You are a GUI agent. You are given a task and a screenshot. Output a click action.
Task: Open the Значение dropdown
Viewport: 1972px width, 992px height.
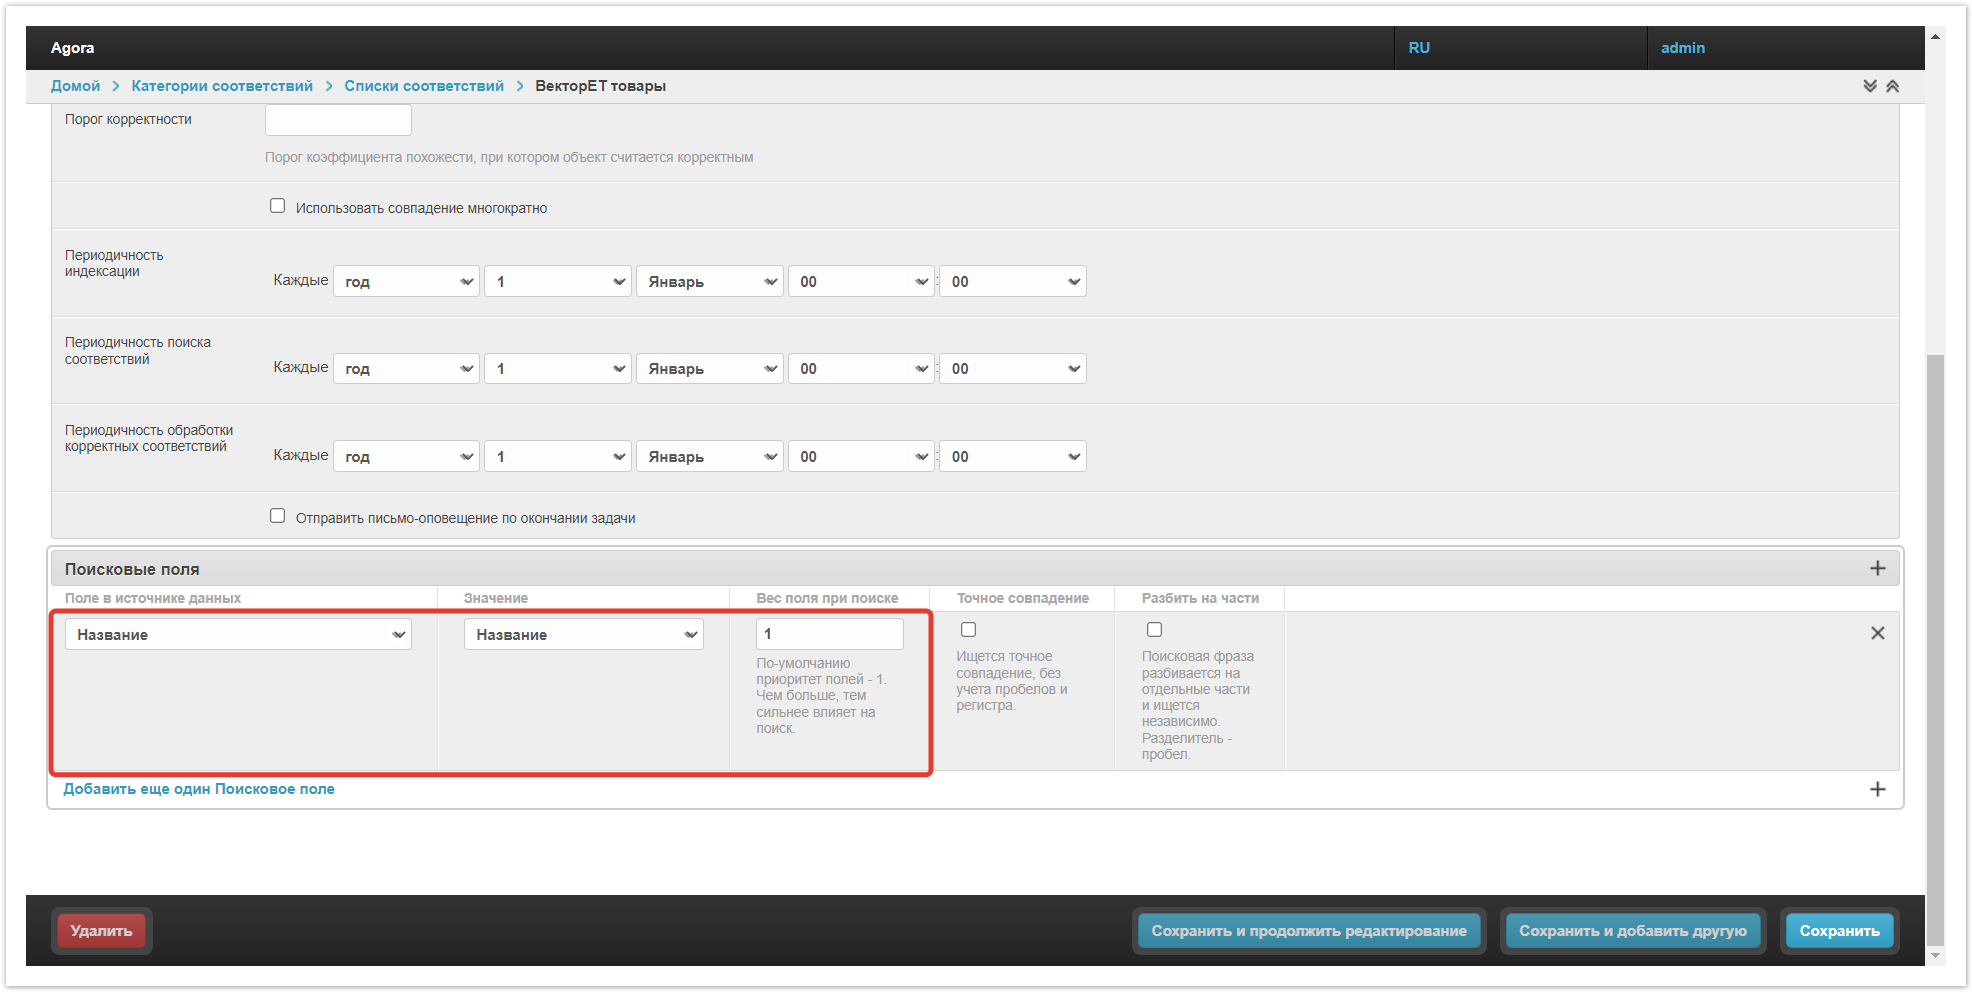[x=583, y=635]
